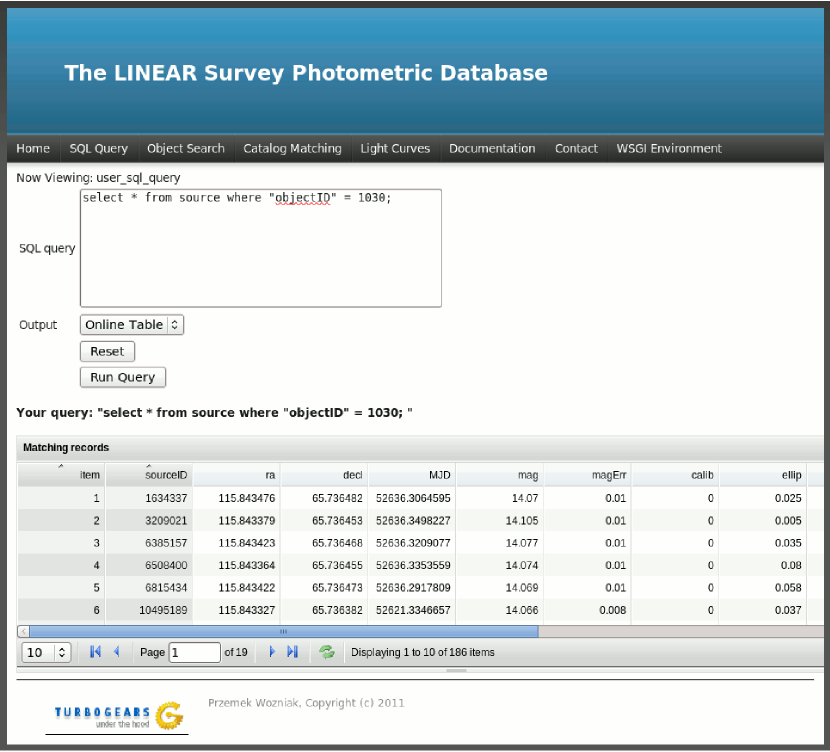The image size is (830, 752).
Task: Go to the first page of results
Action: coord(96,652)
